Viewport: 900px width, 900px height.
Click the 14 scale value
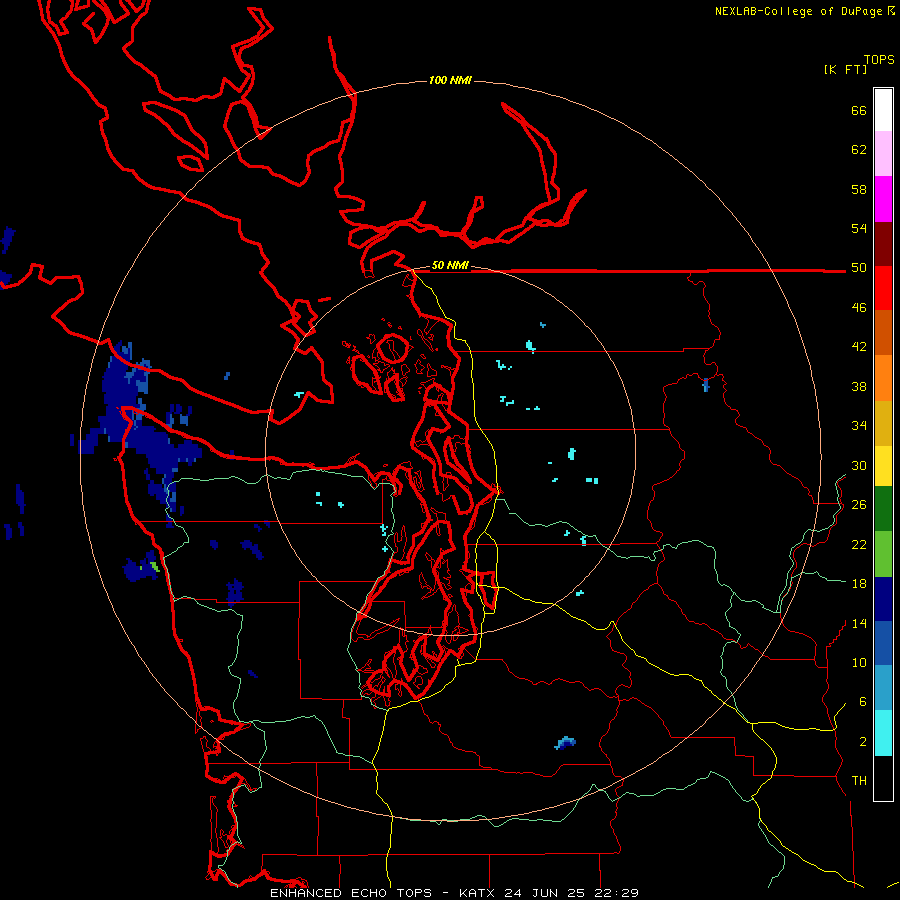pyautogui.click(x=859, y=623)
